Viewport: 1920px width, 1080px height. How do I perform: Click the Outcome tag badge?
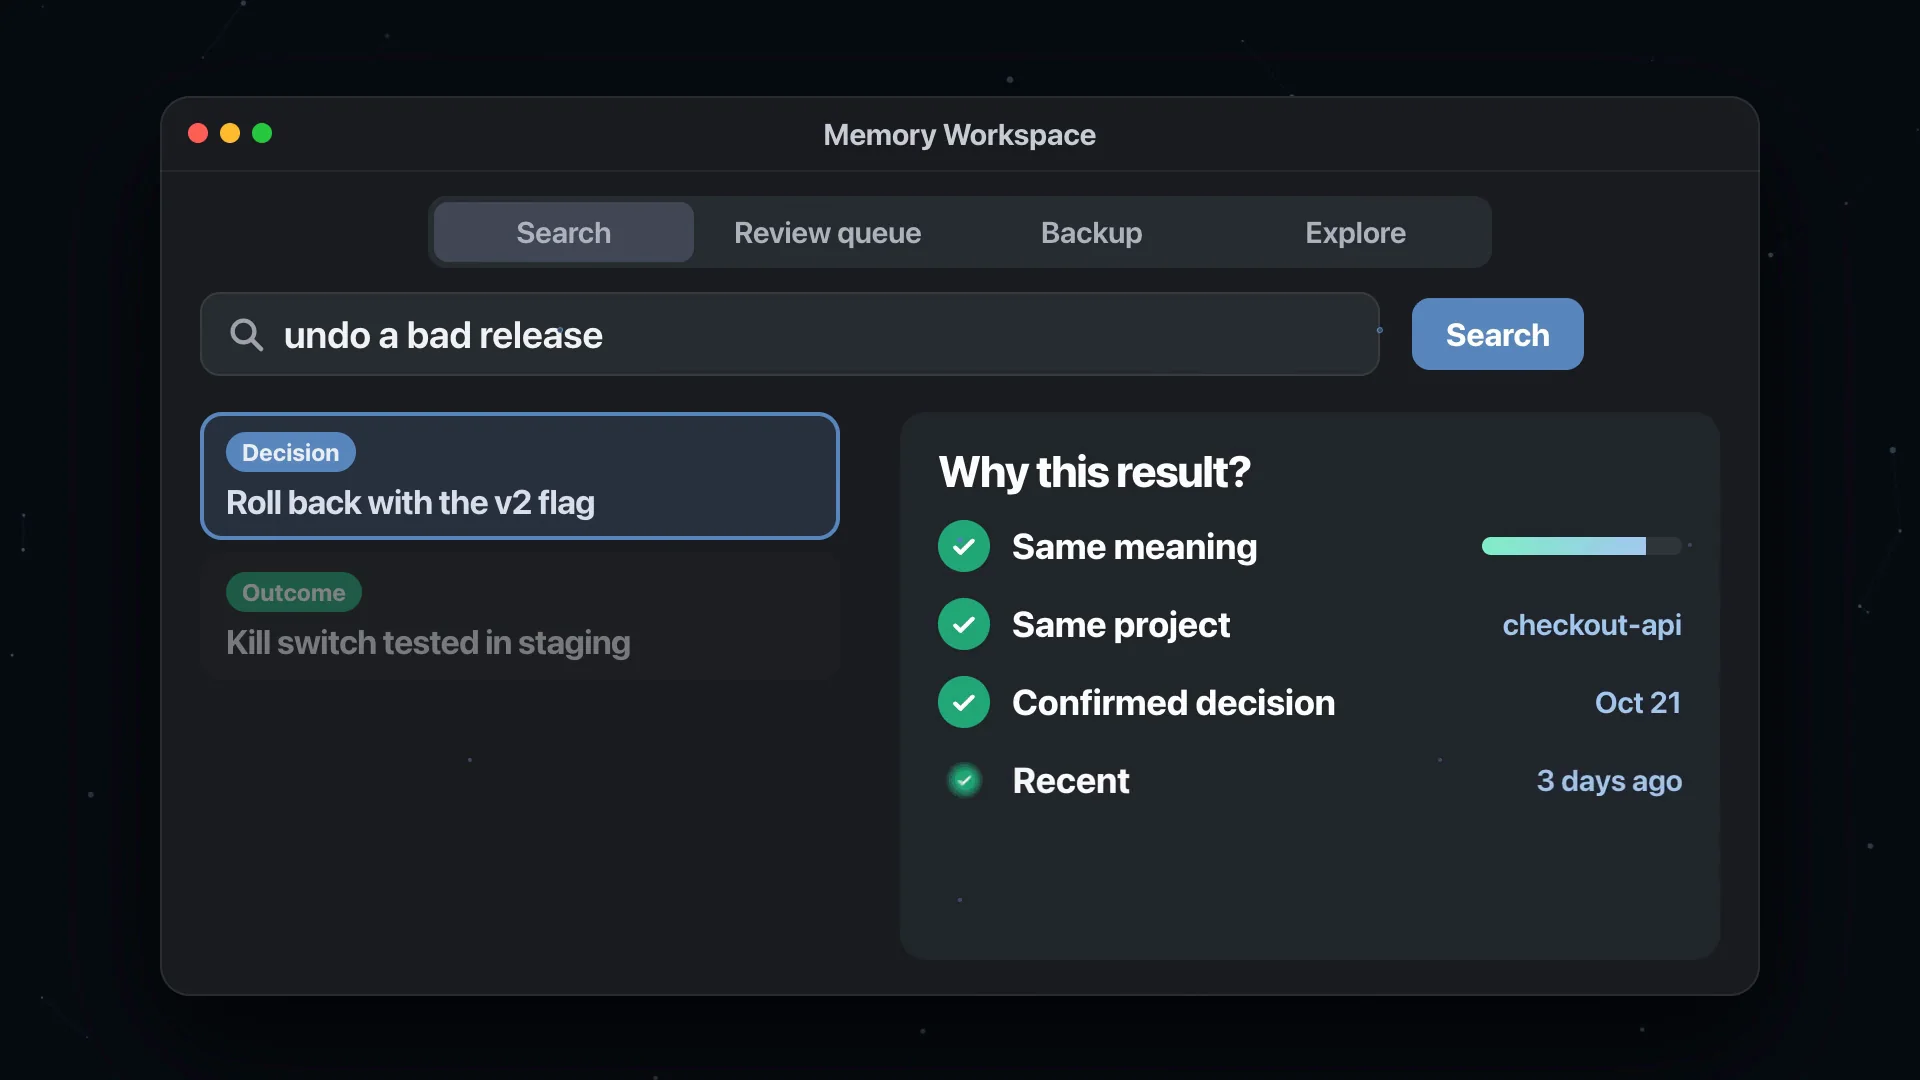(x=294, y=592)
